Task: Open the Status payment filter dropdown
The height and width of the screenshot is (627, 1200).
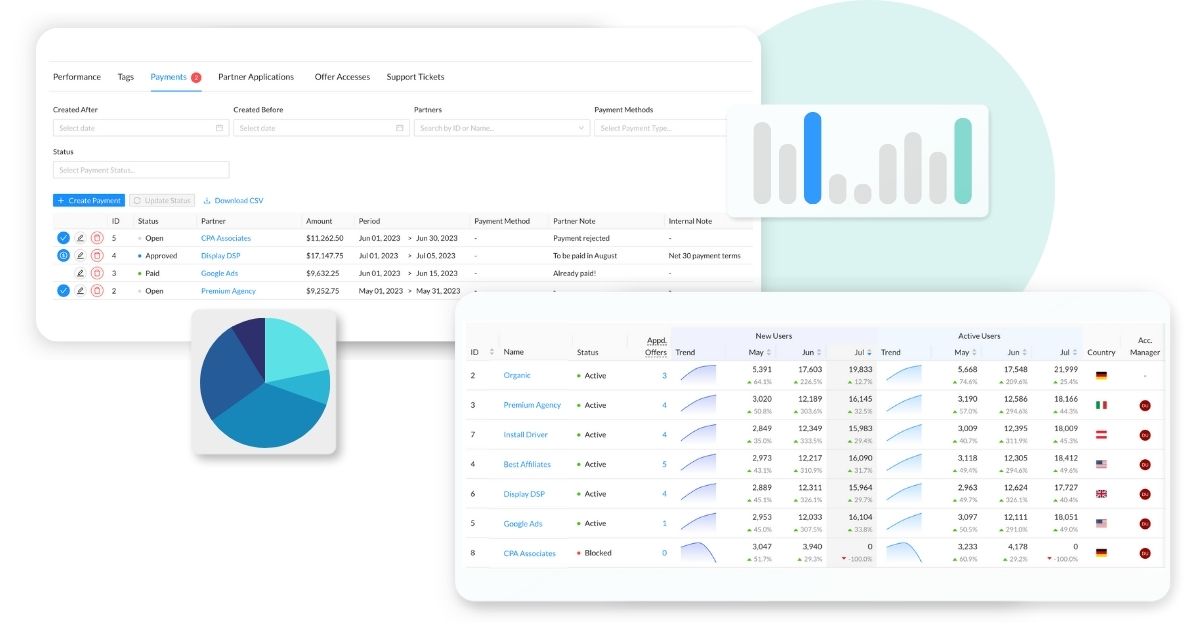Action: tap(141, 170)
